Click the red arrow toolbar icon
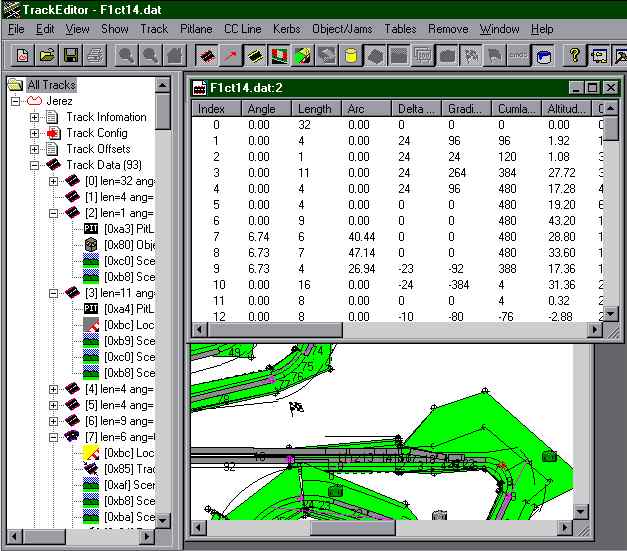Viewport: 627px width, 551px height. click(231, 55)
